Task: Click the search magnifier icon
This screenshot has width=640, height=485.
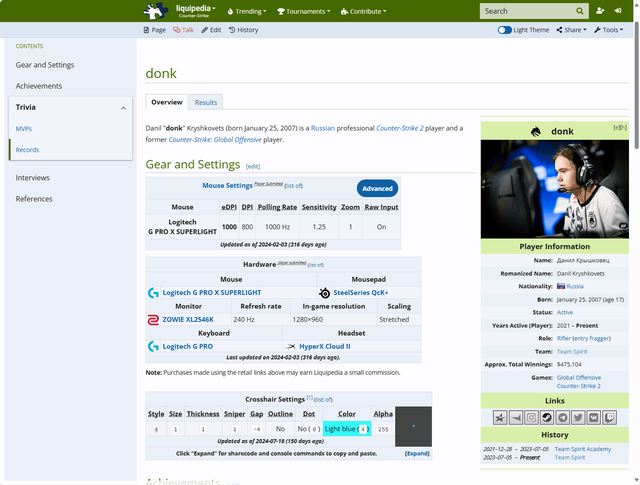Action: [580, 11]
